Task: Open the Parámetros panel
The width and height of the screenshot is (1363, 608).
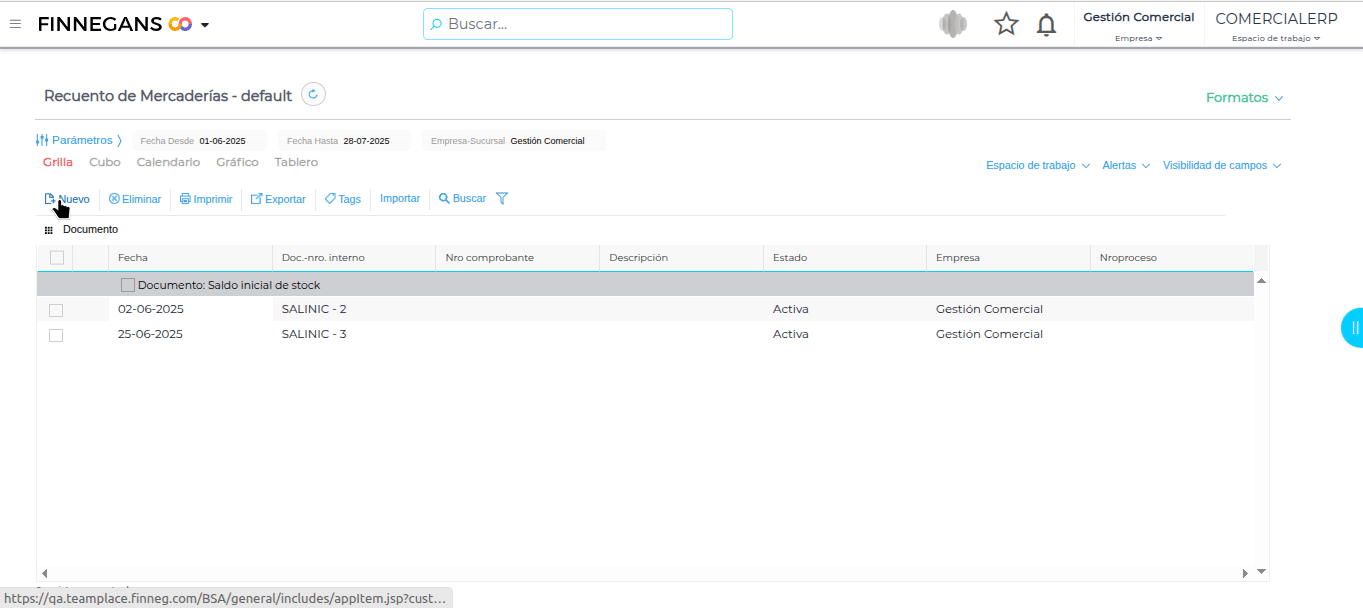Action: (x=79, y=140)
